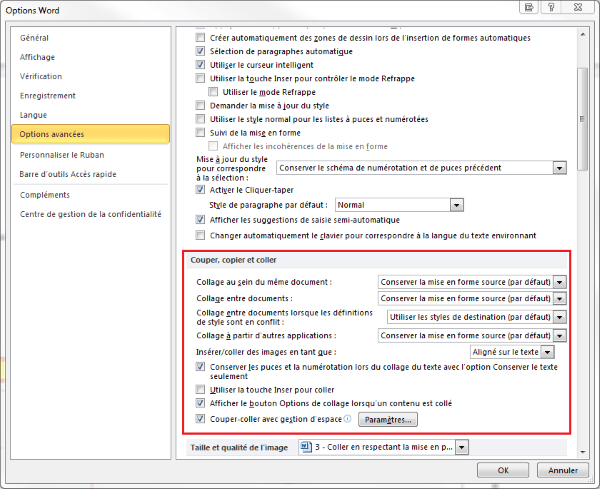600x489 pixels.
Task: Check Utiliser le mode Refrappe
Action: pyautogui.click(x=213, y=92)
